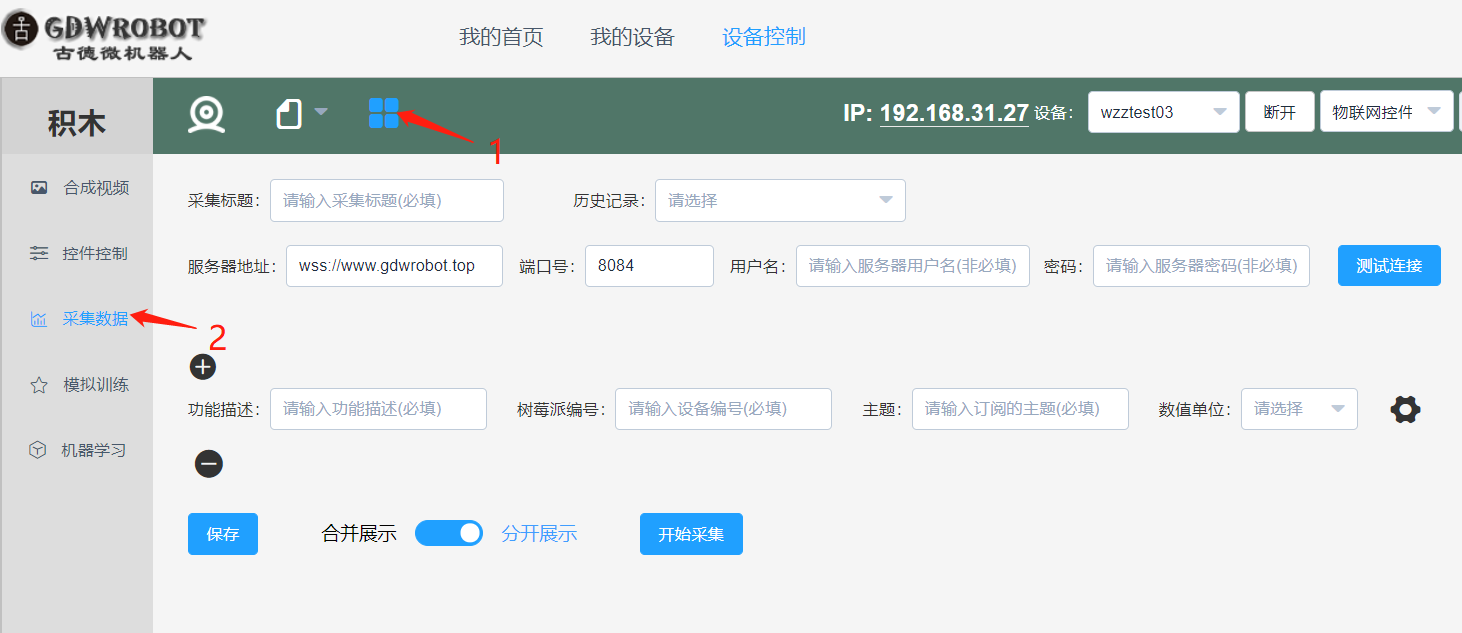Switch to the 我的设备 tab
1462x633 pixels.
pos(632,37)
